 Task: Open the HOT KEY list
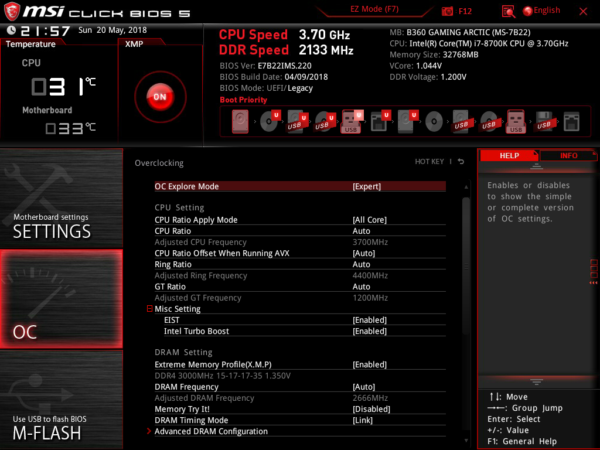tap(429, 162)
